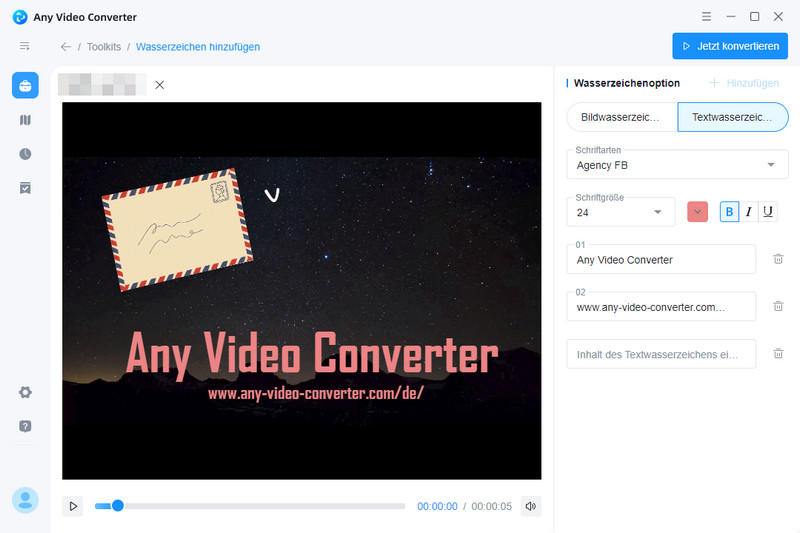Click the Wasserzeichenoption heading
The height and width of the screenshot is (533, 800).
point(627,83)
